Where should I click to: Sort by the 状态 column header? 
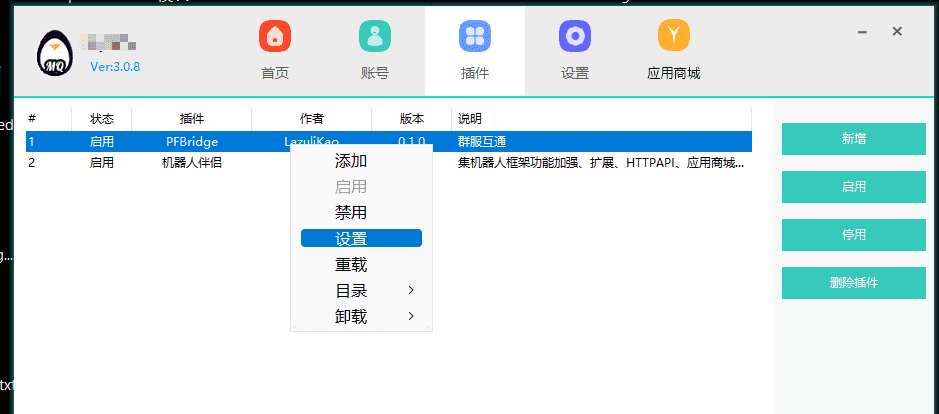[x=102, y=119]
